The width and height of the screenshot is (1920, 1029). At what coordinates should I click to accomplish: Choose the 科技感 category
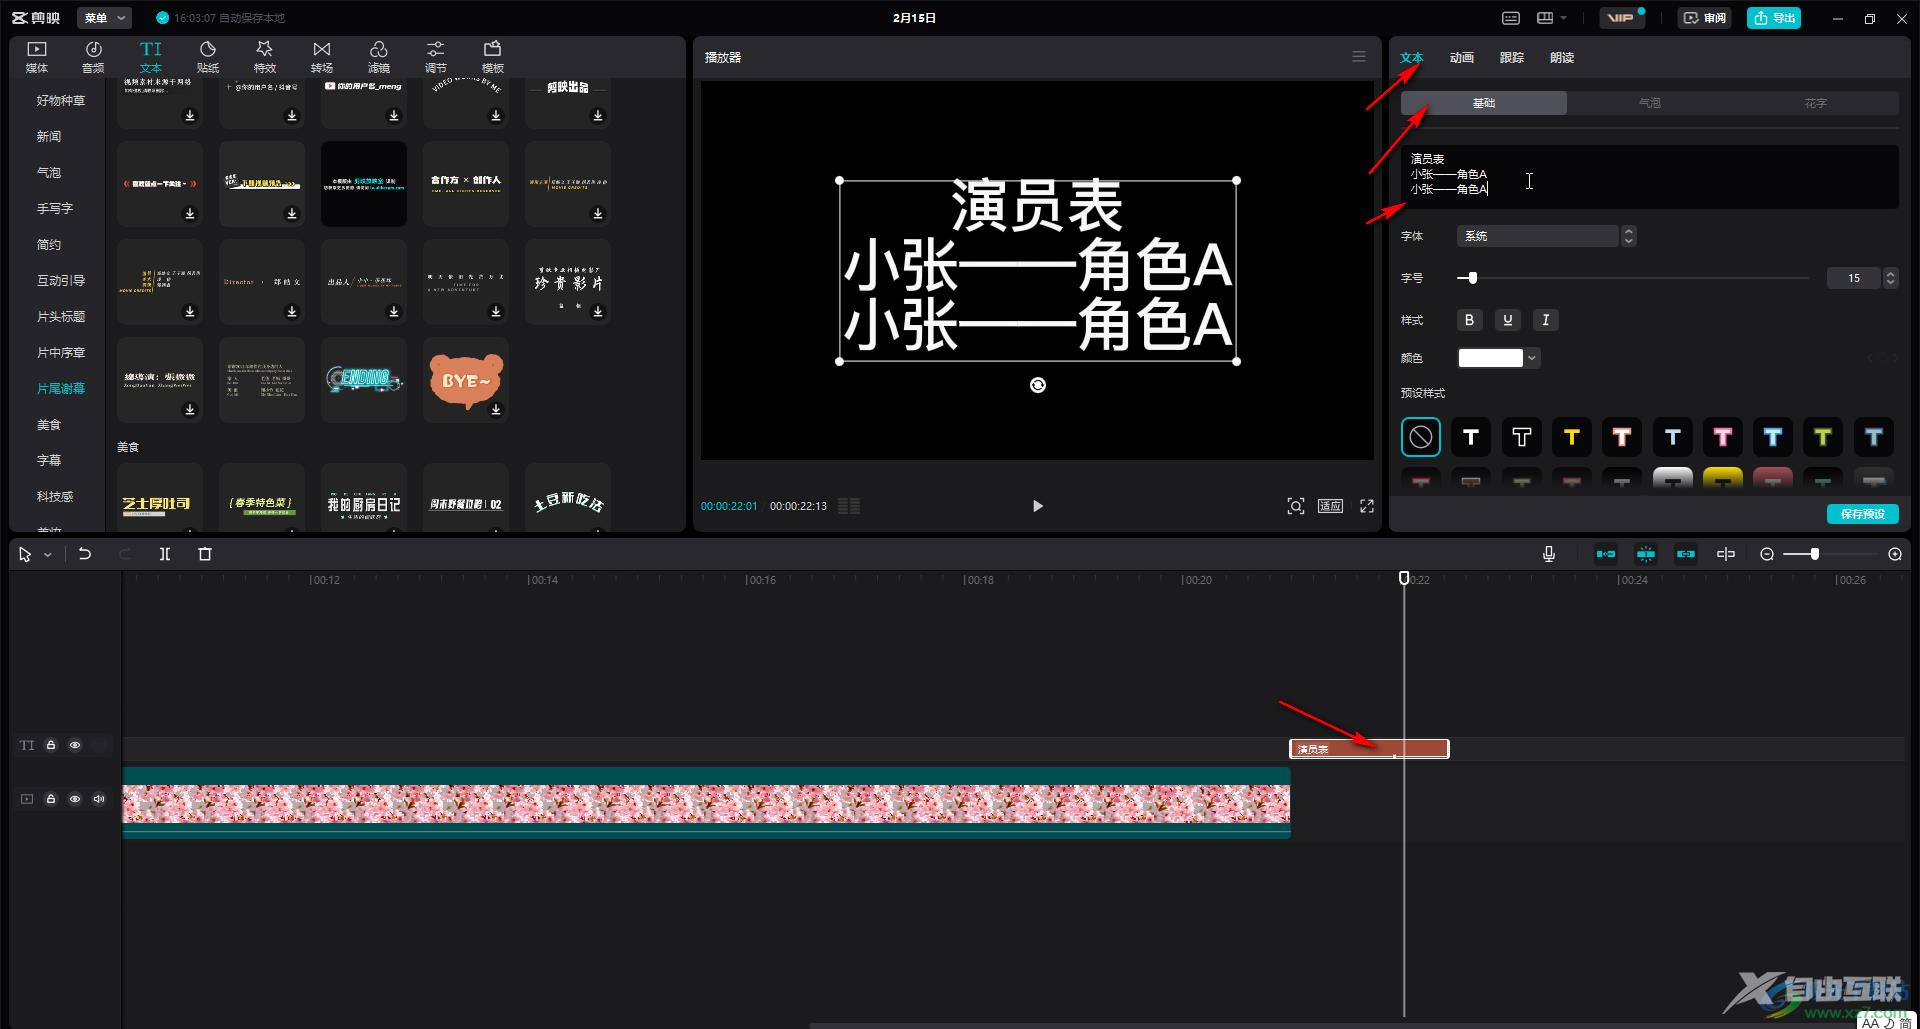(55, 497)
